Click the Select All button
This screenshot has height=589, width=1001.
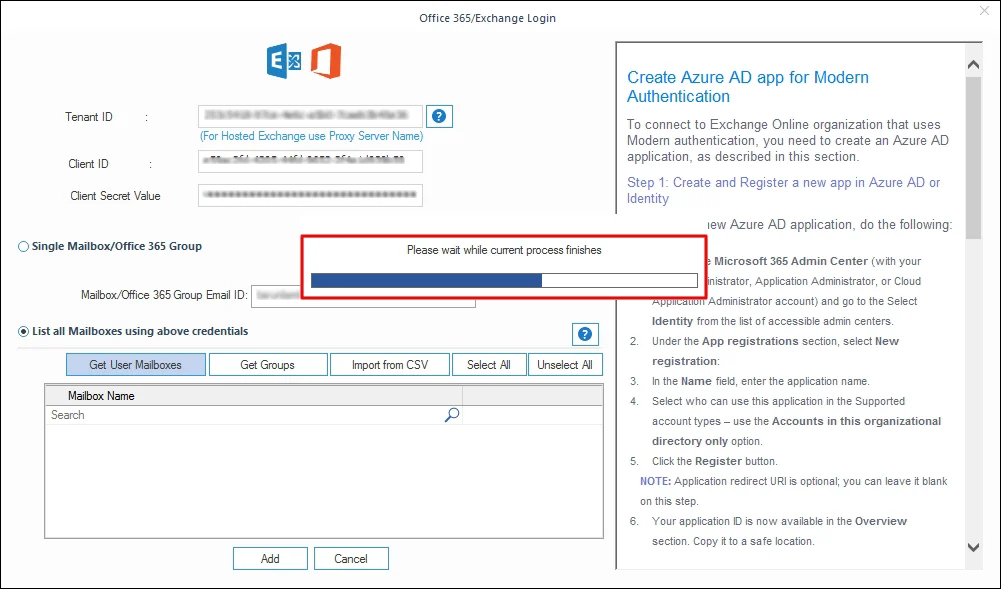tap(489, 364)
